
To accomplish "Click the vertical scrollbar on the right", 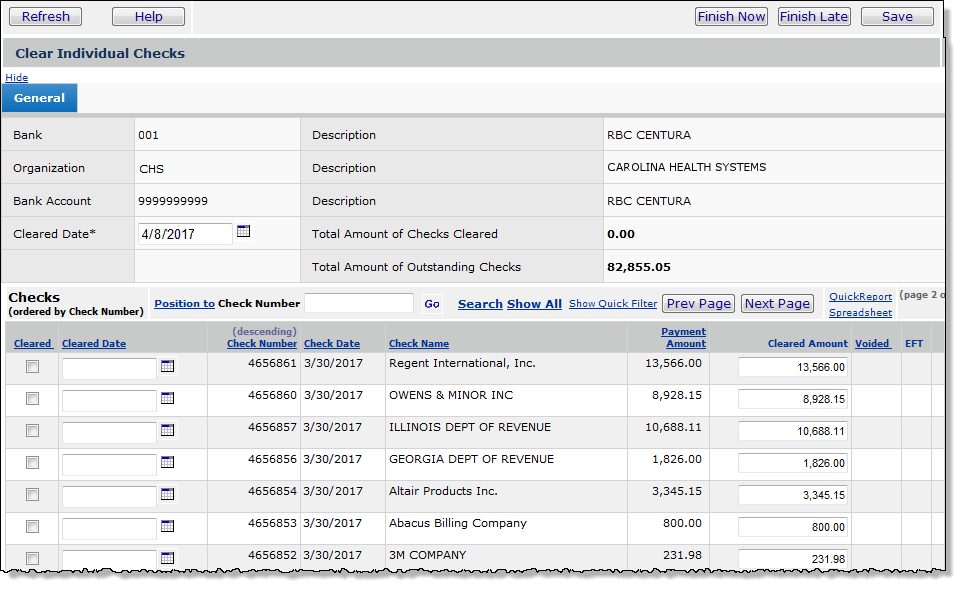I will pos(945,300).
